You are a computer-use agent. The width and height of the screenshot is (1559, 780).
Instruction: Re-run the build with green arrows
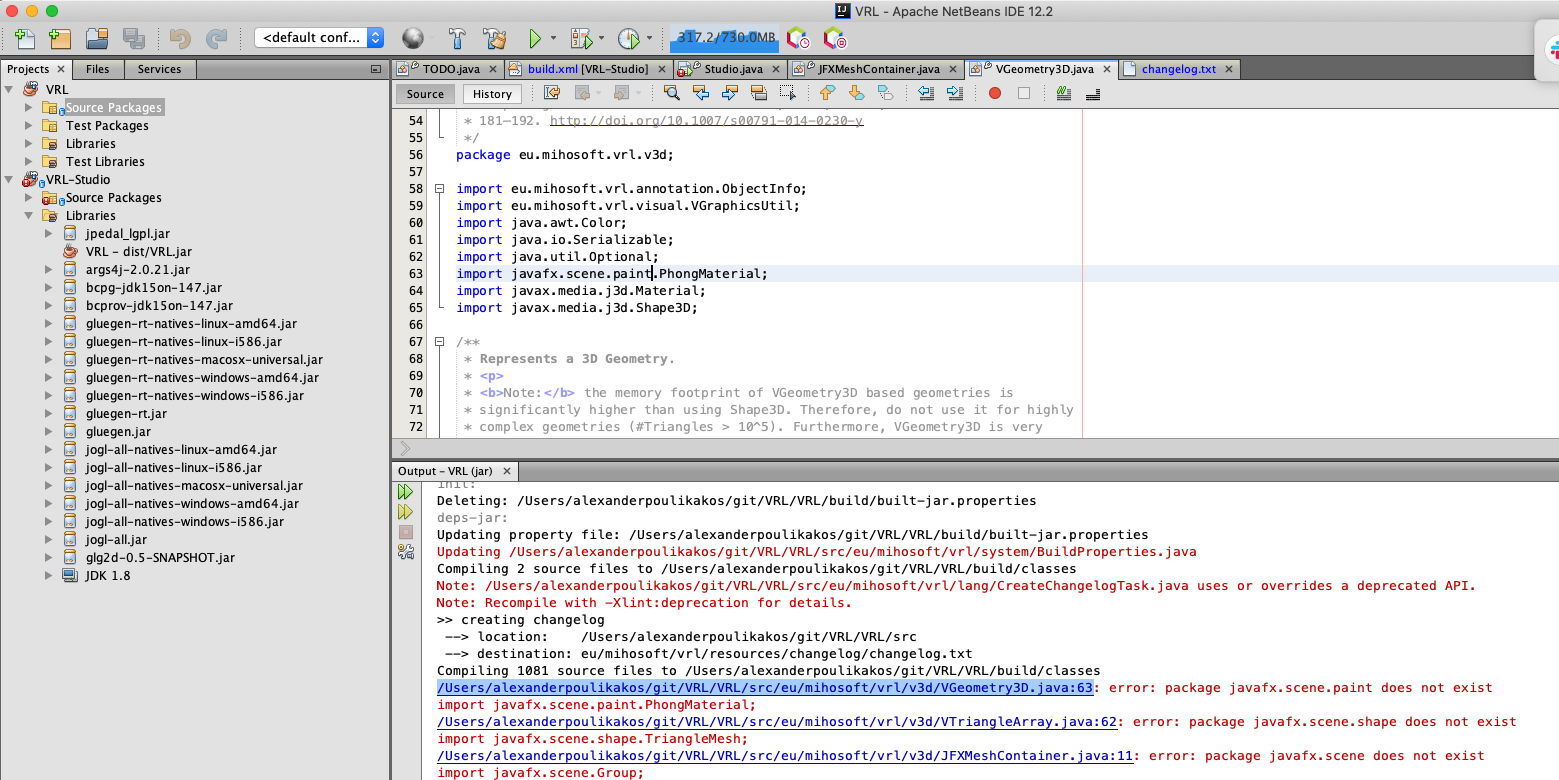[x=405, y=492]
